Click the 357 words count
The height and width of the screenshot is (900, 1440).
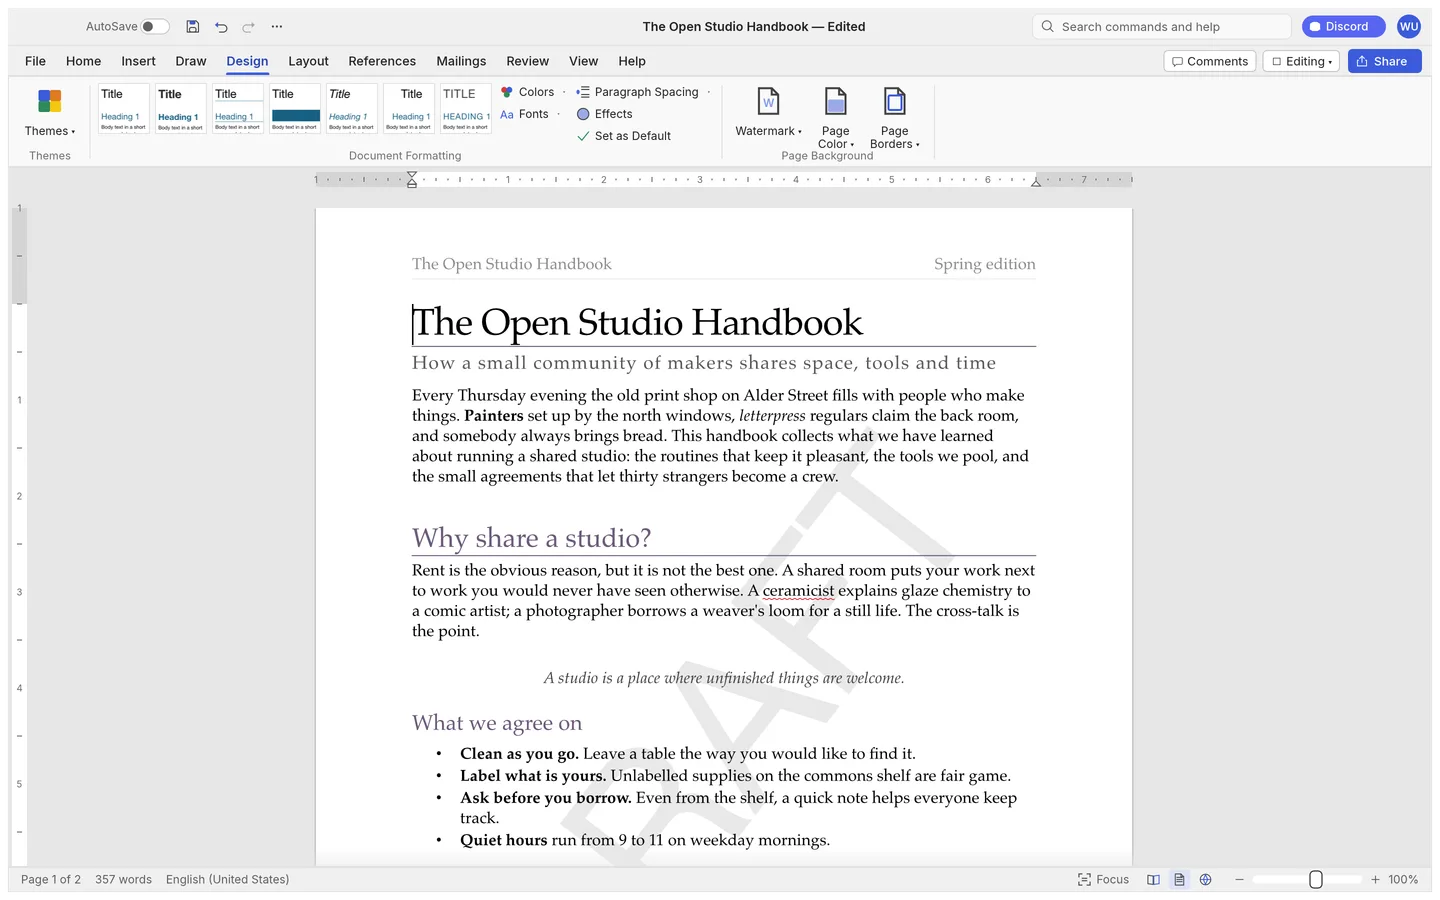point(123,880)
